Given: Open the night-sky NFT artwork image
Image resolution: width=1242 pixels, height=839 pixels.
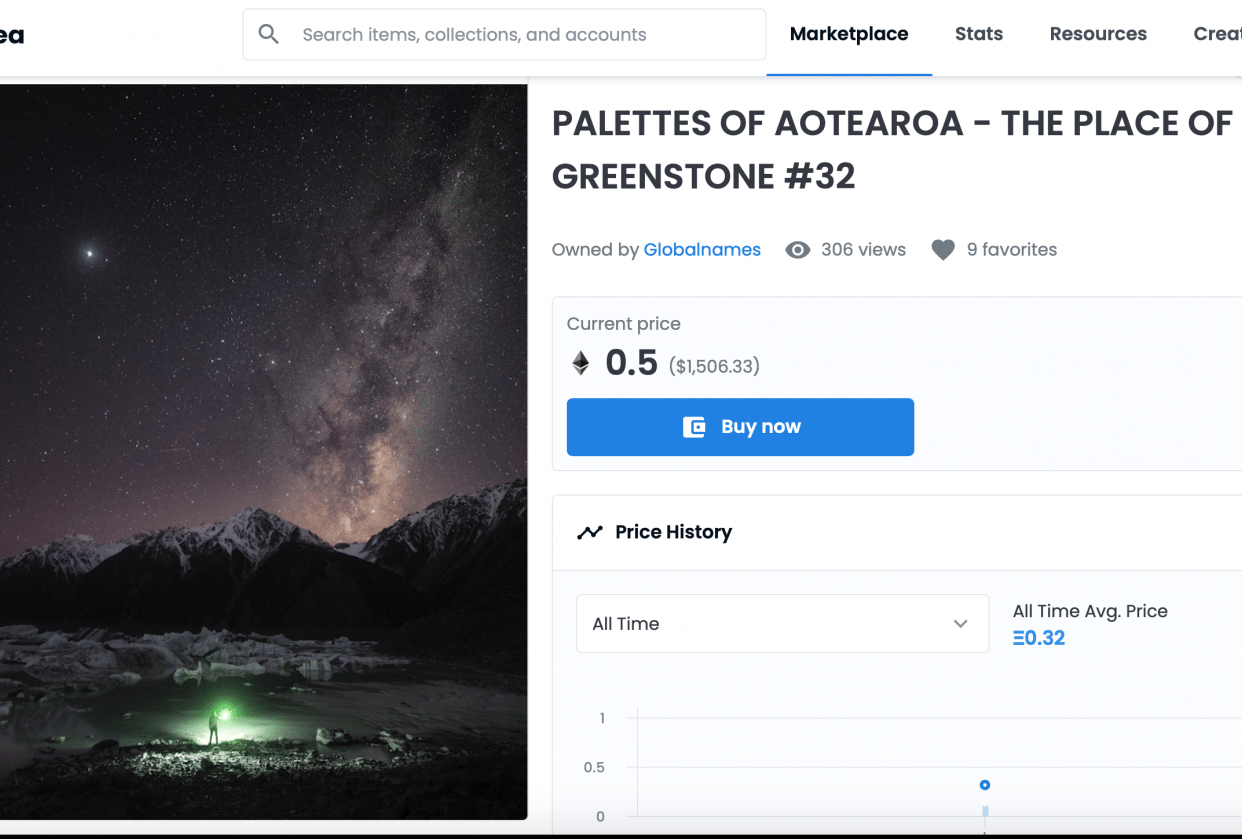Looking at the screenshot, I should point(263,450).
